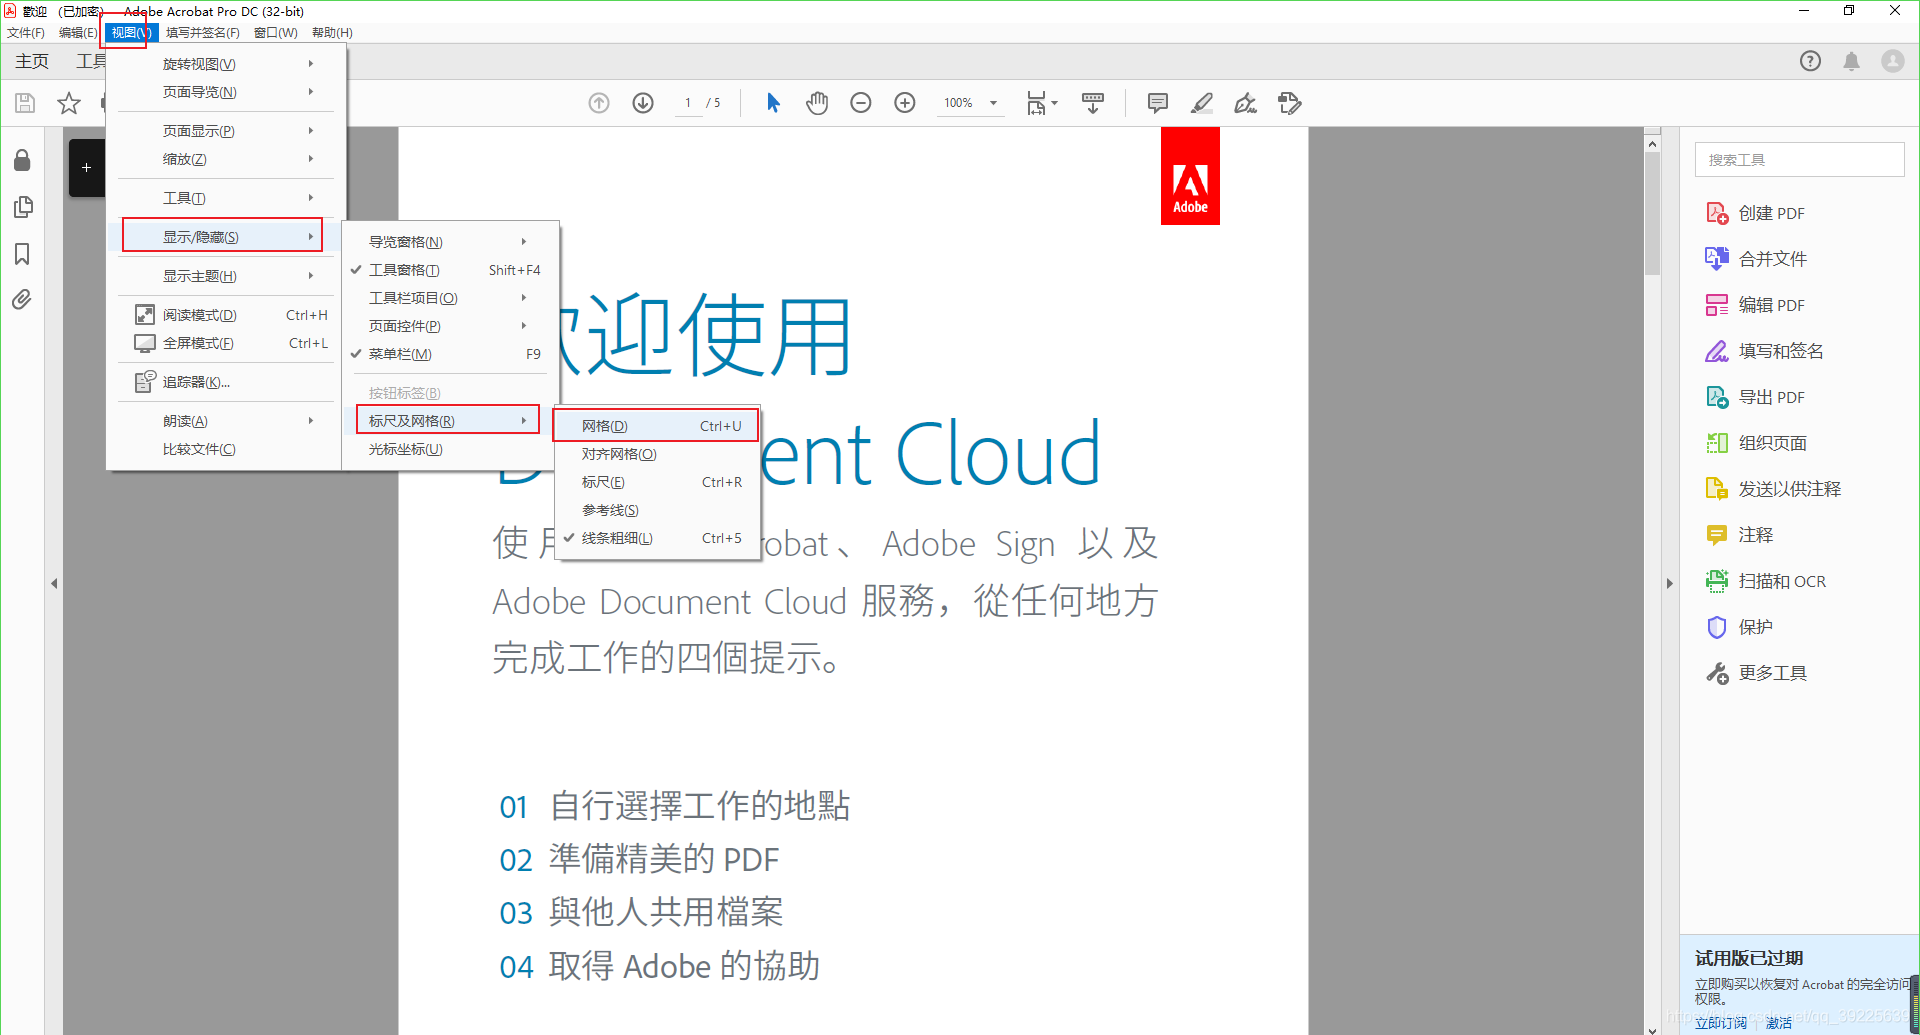Viewport: 1920px width, 1035px height.
Task: Expand the 显示主题 submenu
Action: [x=226, y=276]
